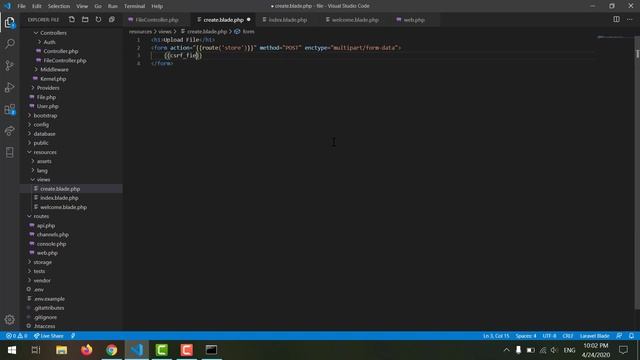Open the activity bar icon below Live Share
Viewport: 640px width, 360px height.
[x=10, y=152]
